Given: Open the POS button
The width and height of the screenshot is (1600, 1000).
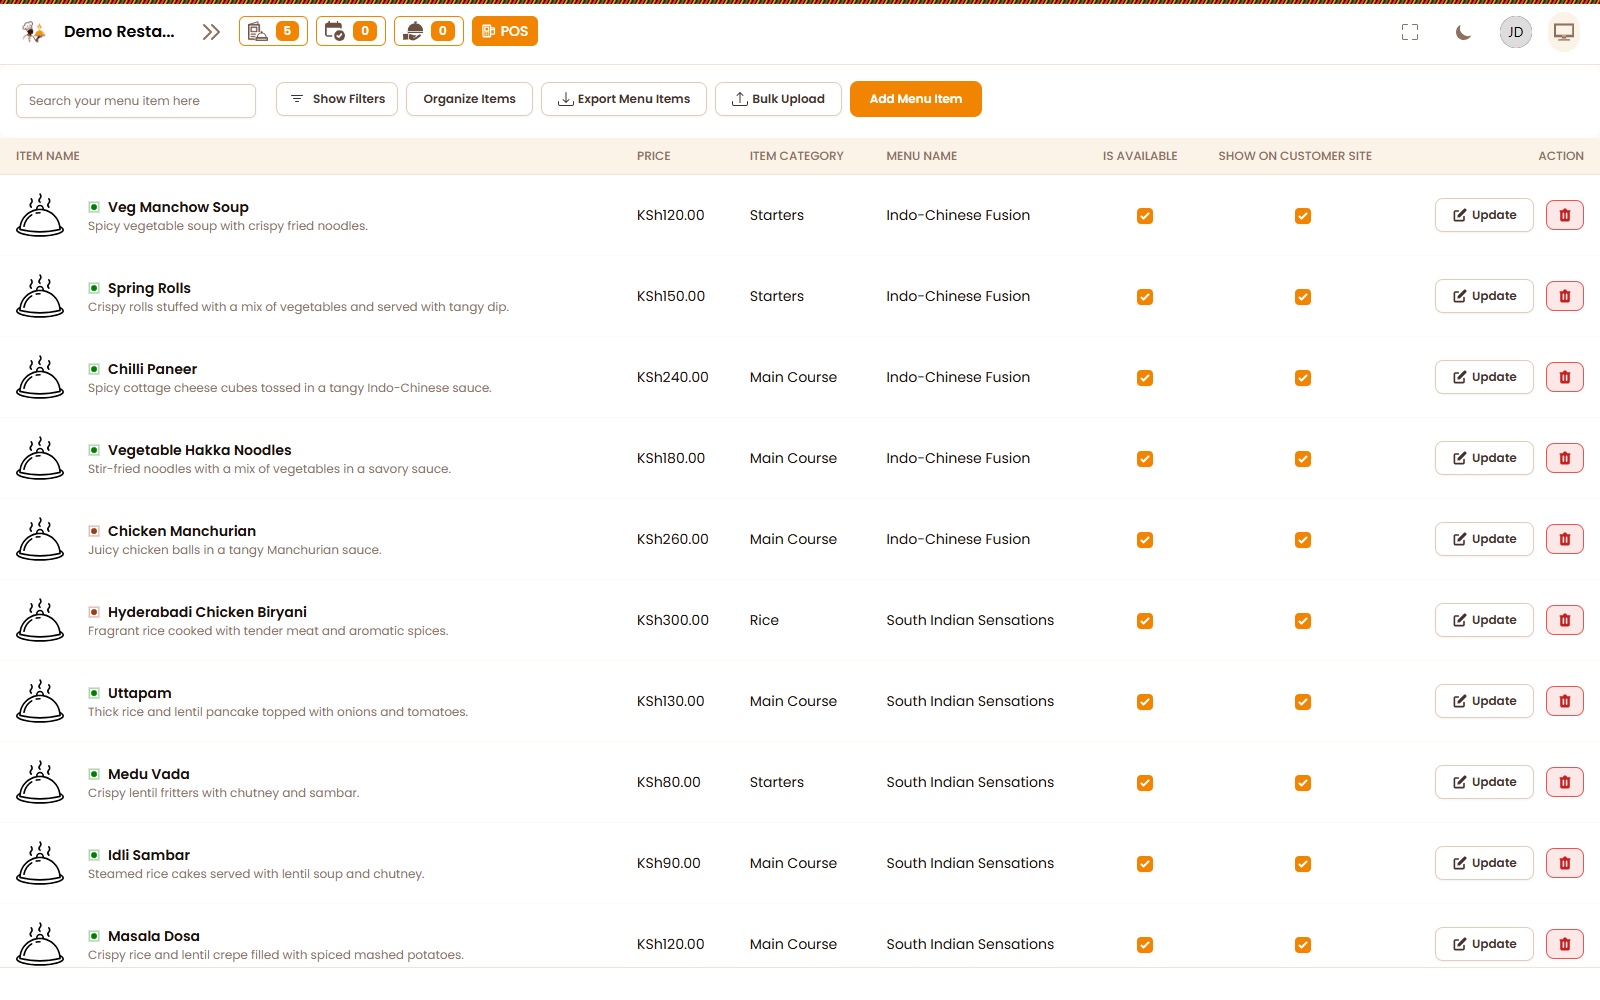Looking at the screenshot, I should tap(505, 31).
